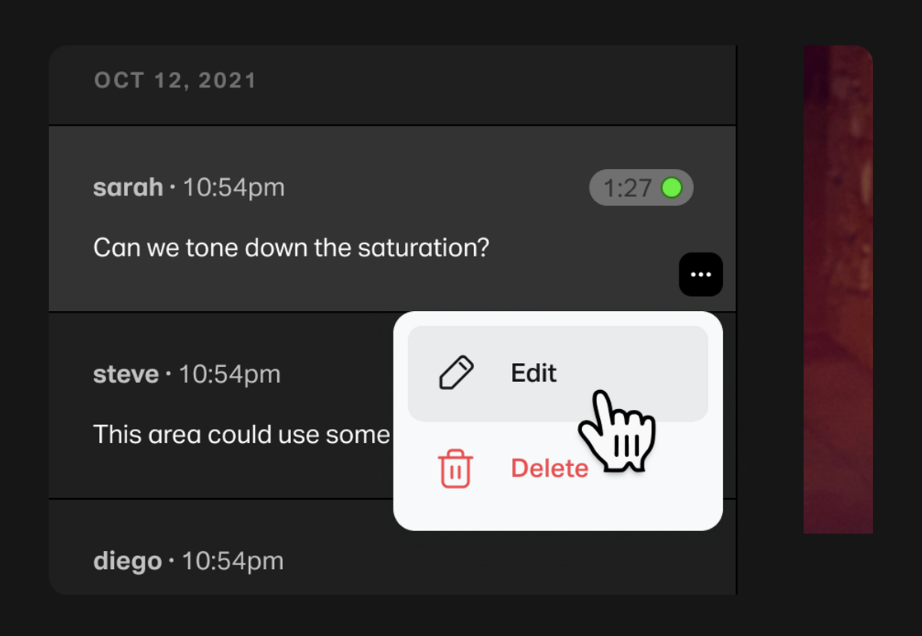The image size is (922, 636).
Task: Click the Edit label text in popup
Action: (533, 373)
